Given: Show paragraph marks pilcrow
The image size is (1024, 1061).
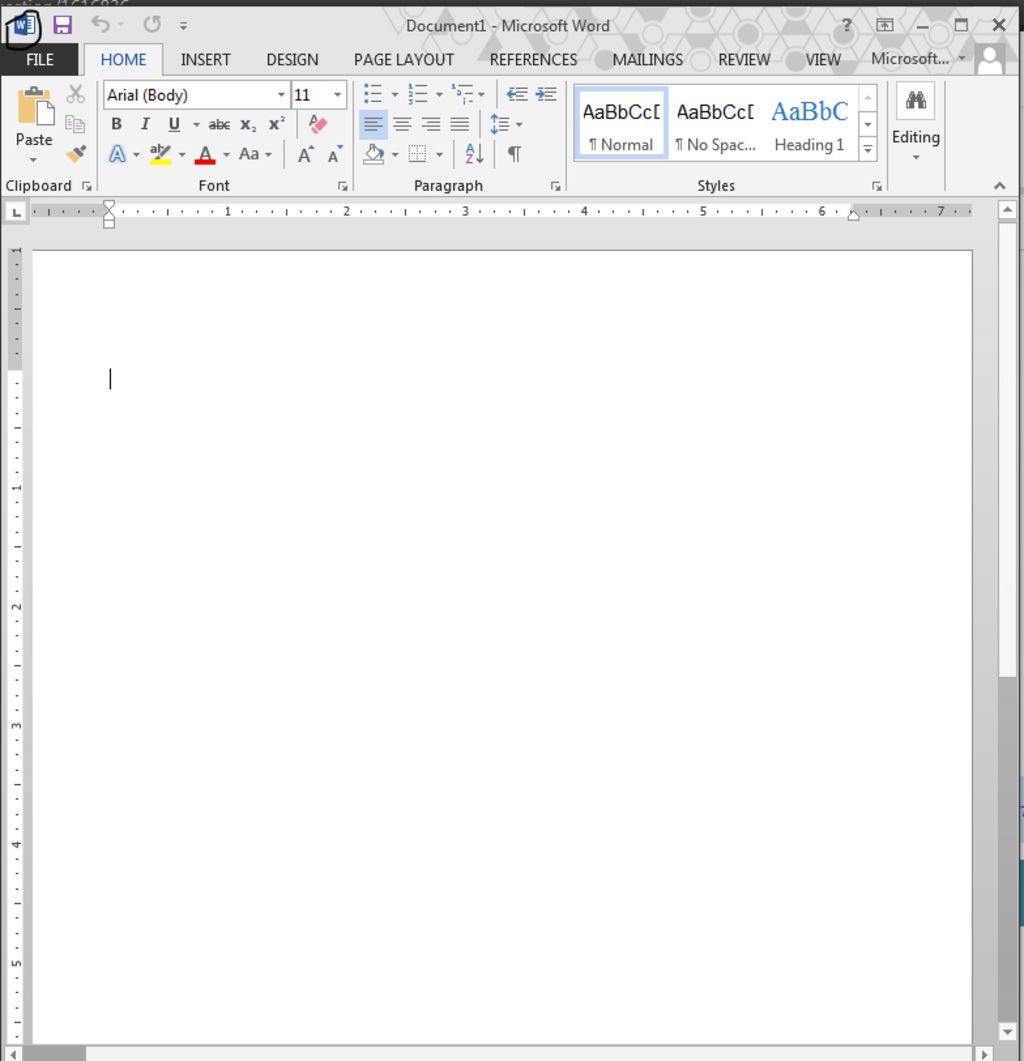Looking at the screenshot, I should pyautogui.click(x=514, y=154).
